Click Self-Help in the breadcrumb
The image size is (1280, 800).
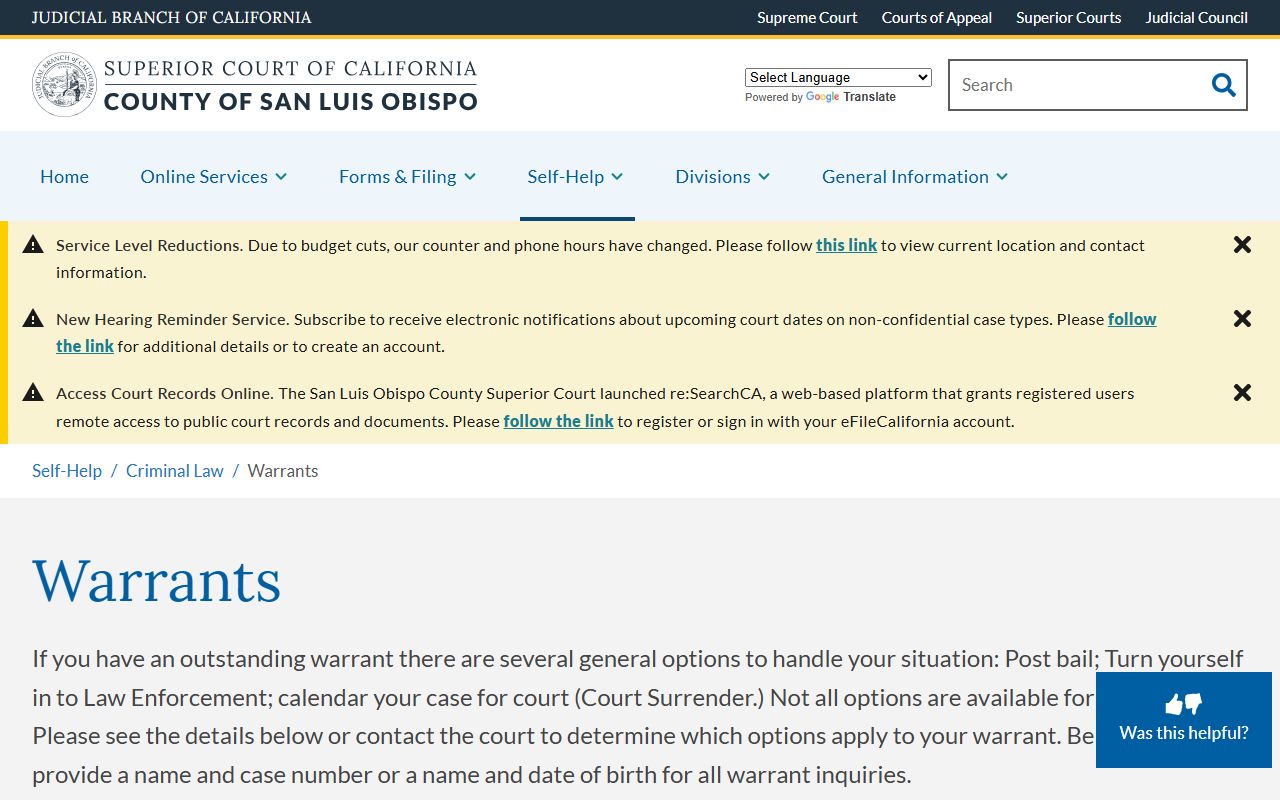[x=67, y=471]
